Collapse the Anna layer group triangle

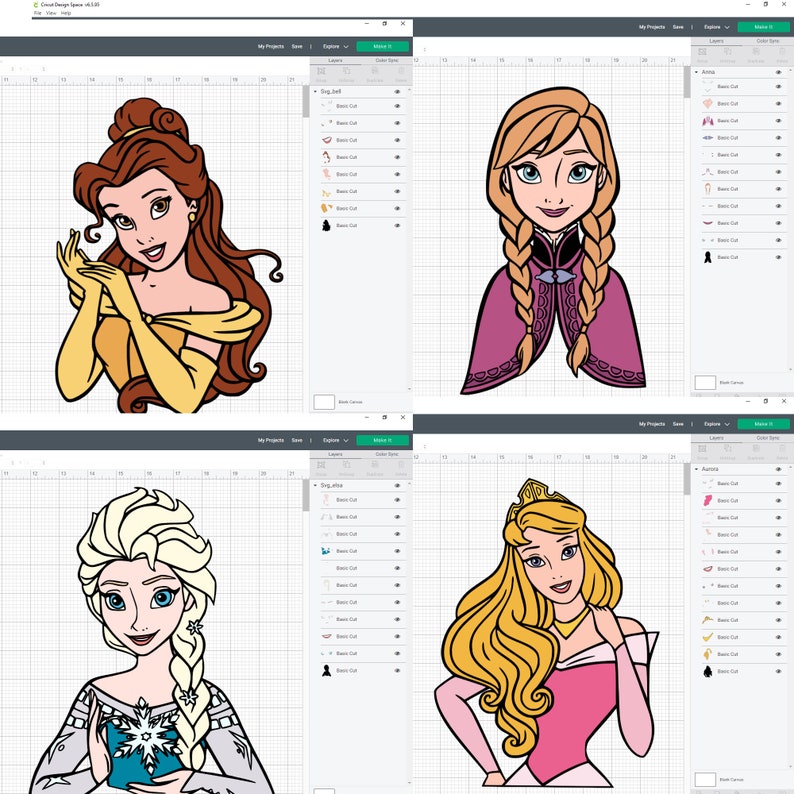697,72
